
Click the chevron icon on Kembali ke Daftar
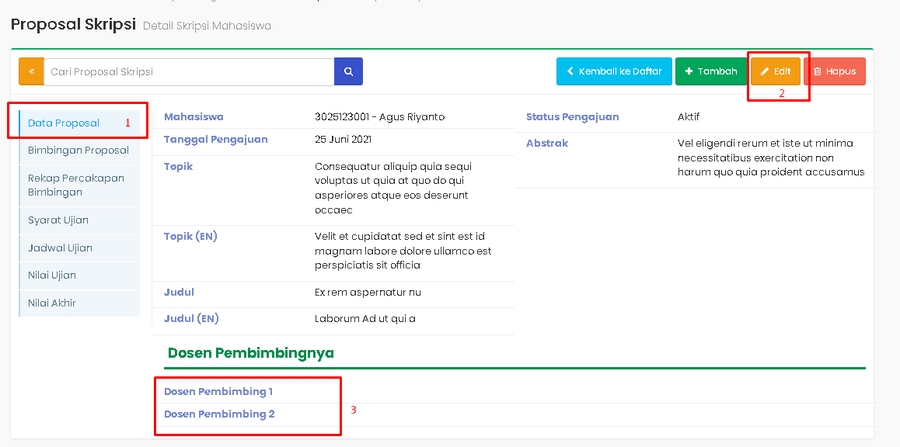[571, 72]
